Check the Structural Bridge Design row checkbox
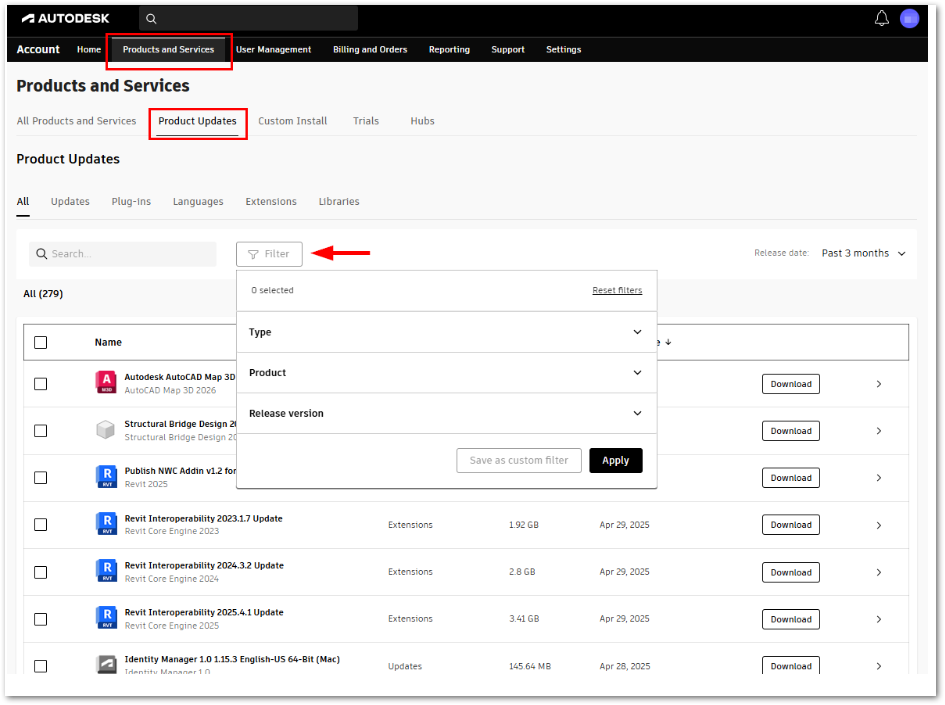Image resolution: width=945 pixels, height=705 pixels. (x=40, y=431)
